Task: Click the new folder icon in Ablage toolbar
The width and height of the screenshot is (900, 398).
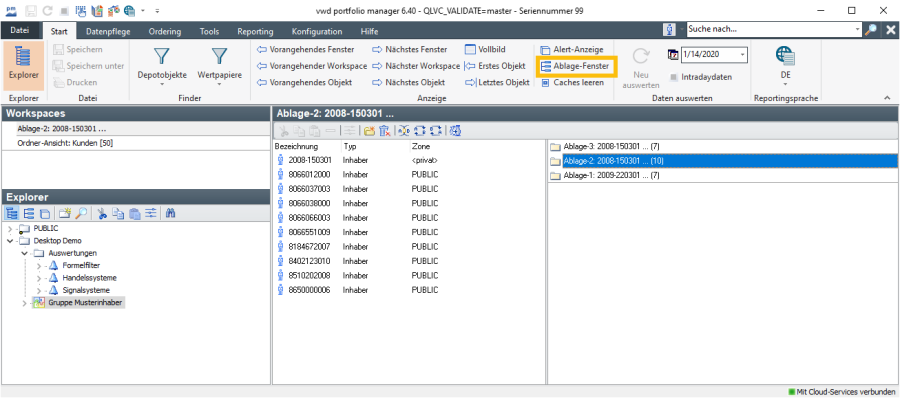Action: click(369, 131)
